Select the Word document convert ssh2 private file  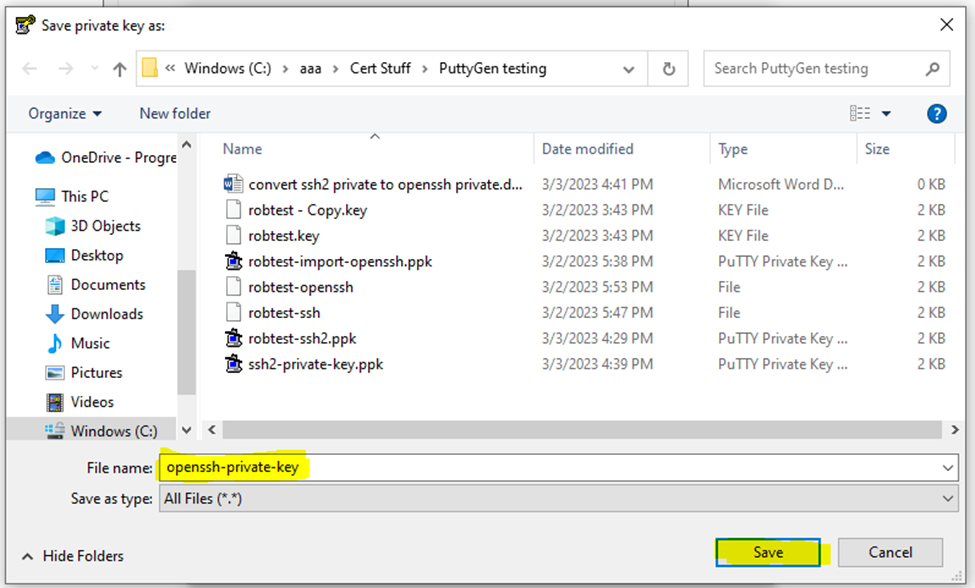pyautogui.click(x=385, y=184)
